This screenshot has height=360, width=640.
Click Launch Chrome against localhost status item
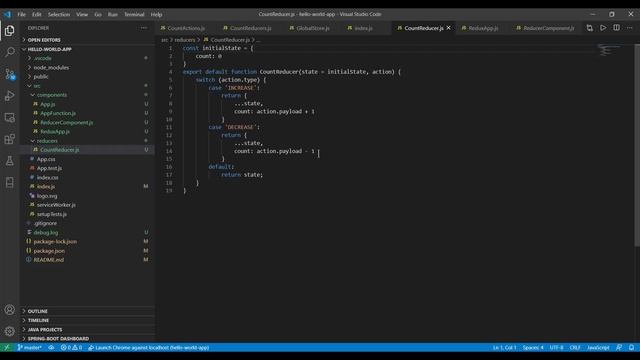tap(149, 347)
